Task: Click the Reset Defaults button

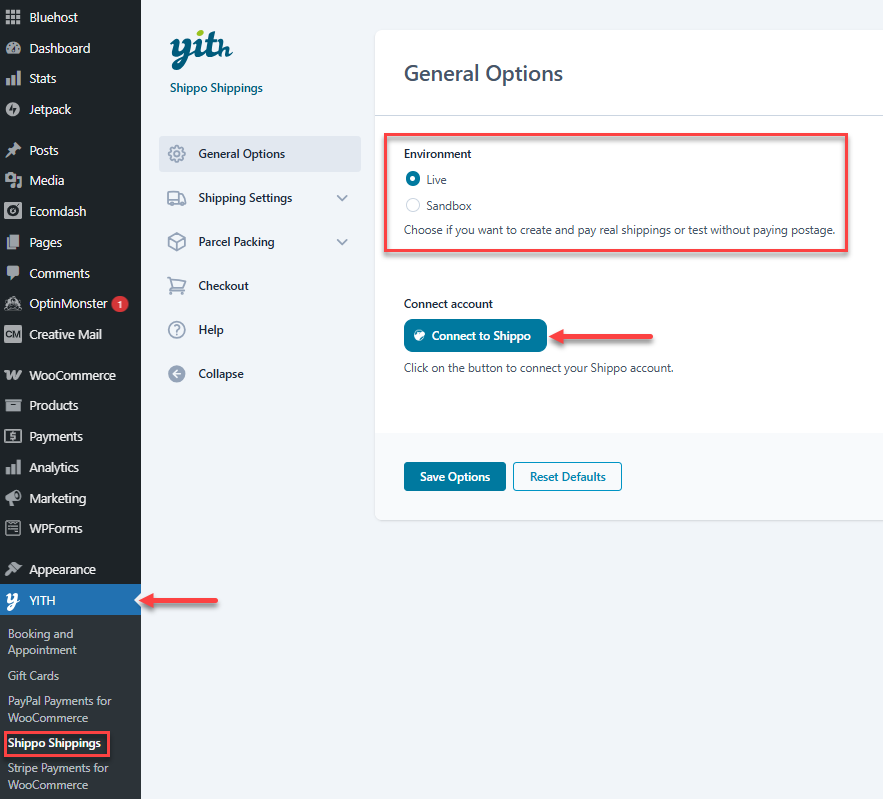Action: coord(567,476)
